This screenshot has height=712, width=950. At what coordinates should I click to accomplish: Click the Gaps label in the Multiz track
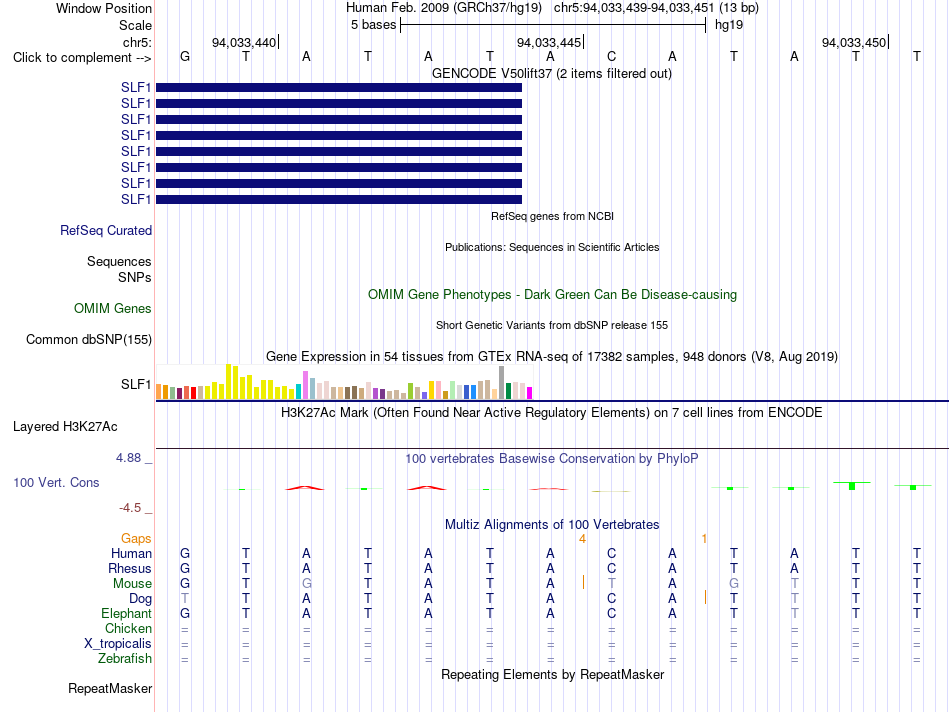pos(136,539)
